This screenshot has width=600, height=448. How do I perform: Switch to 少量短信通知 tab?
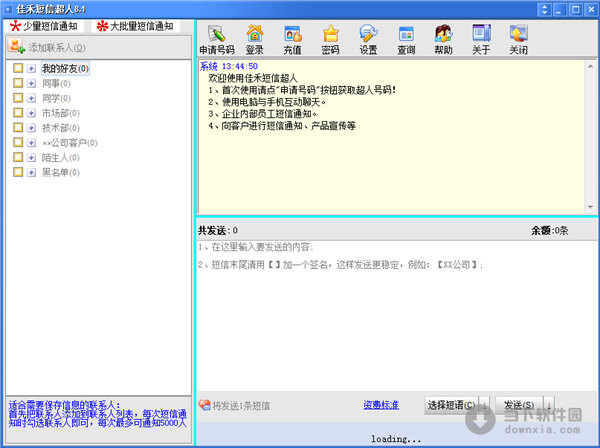[46, 26]
